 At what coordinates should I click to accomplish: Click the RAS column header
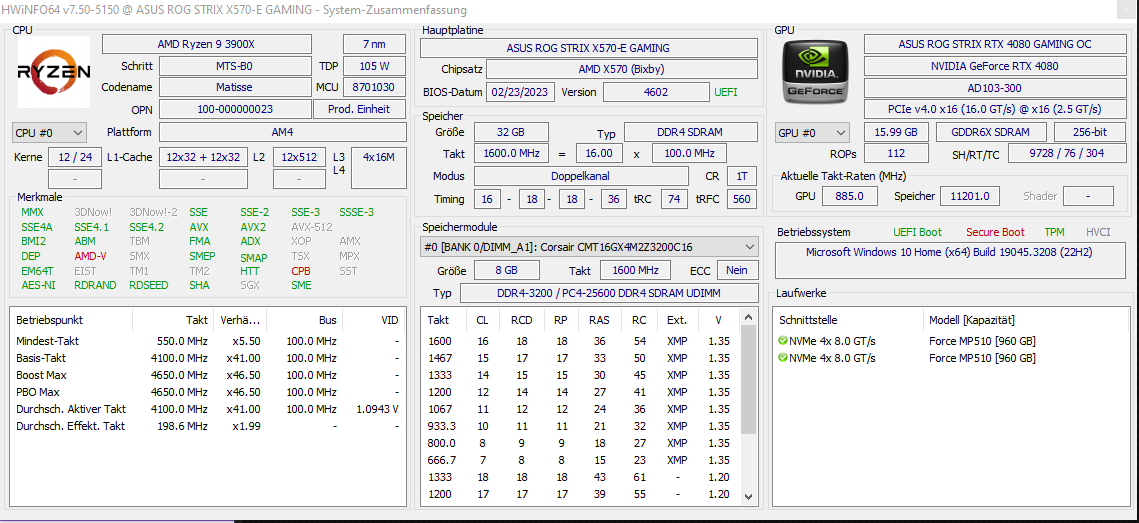coord(599,320)
